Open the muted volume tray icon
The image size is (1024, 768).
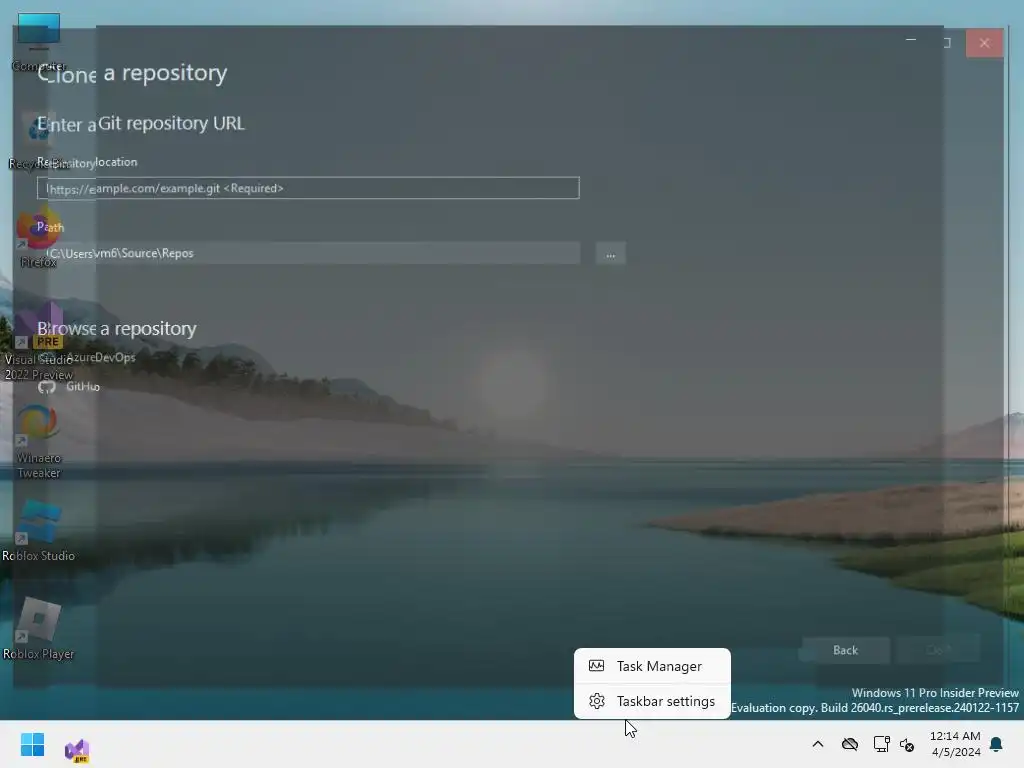tap(907, 744)
